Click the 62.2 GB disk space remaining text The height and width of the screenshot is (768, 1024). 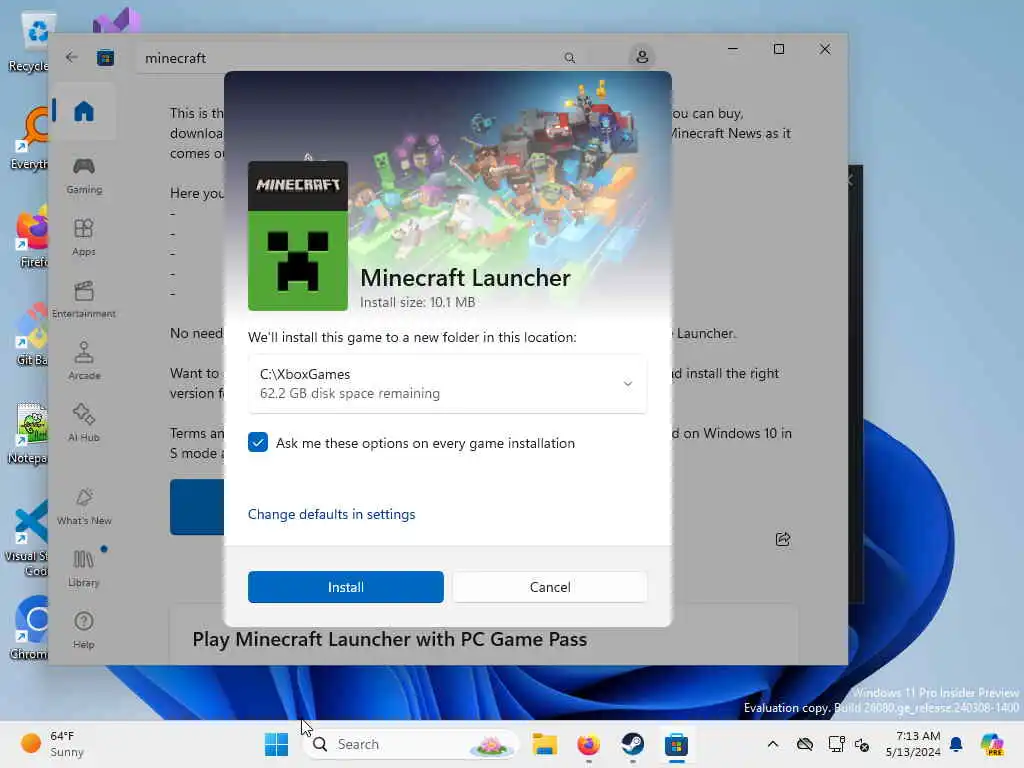pyautogui.click(x=349, y=393)
